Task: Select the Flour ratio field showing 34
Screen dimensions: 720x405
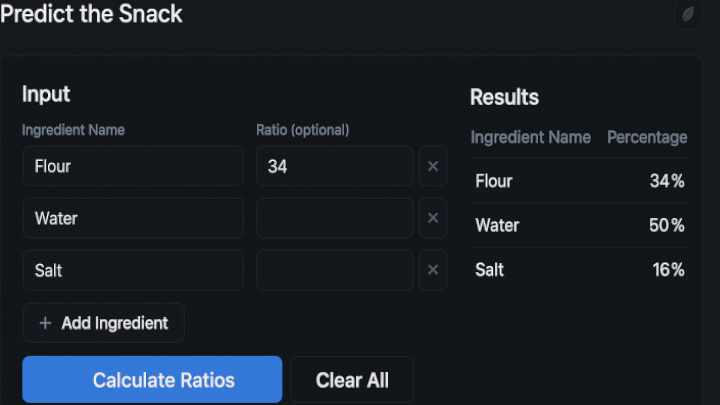Action: coord(335,166)
